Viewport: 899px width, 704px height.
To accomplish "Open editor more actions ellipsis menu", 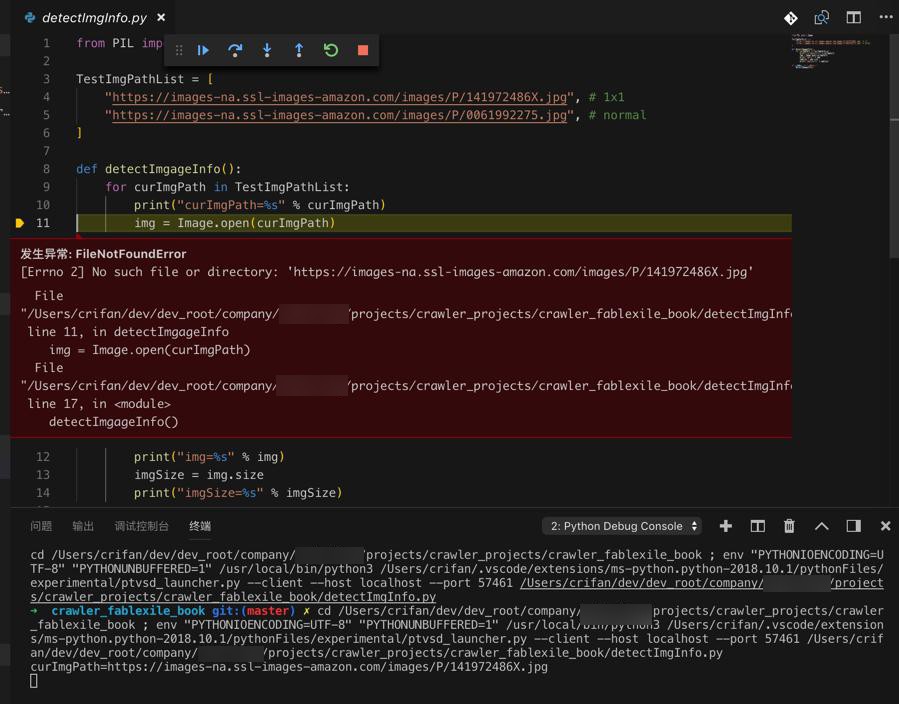I will (886, 17).
